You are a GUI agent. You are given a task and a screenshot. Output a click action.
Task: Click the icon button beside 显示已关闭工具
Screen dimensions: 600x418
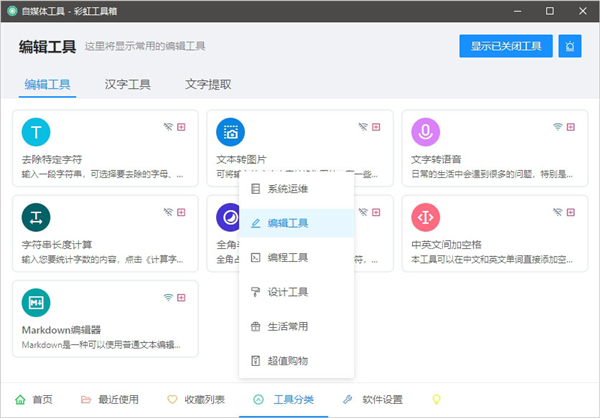click(570, 46)
